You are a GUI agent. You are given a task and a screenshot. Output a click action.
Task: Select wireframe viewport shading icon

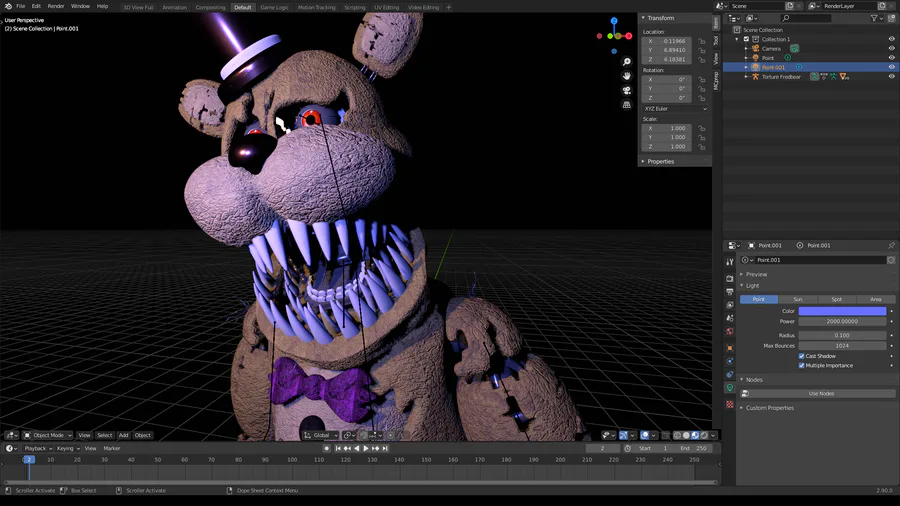pyautogui.click(x=677, y=435)
